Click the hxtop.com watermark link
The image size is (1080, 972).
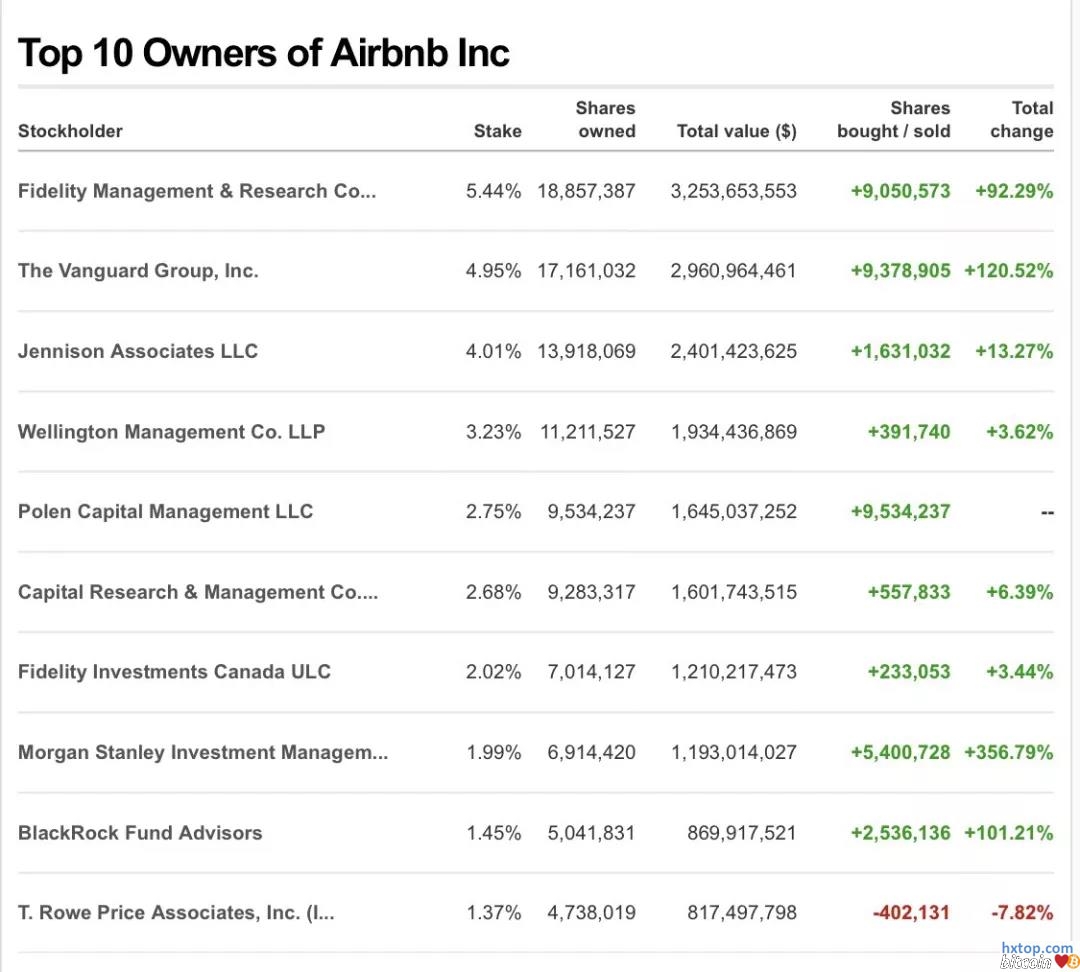(1036, 948)
